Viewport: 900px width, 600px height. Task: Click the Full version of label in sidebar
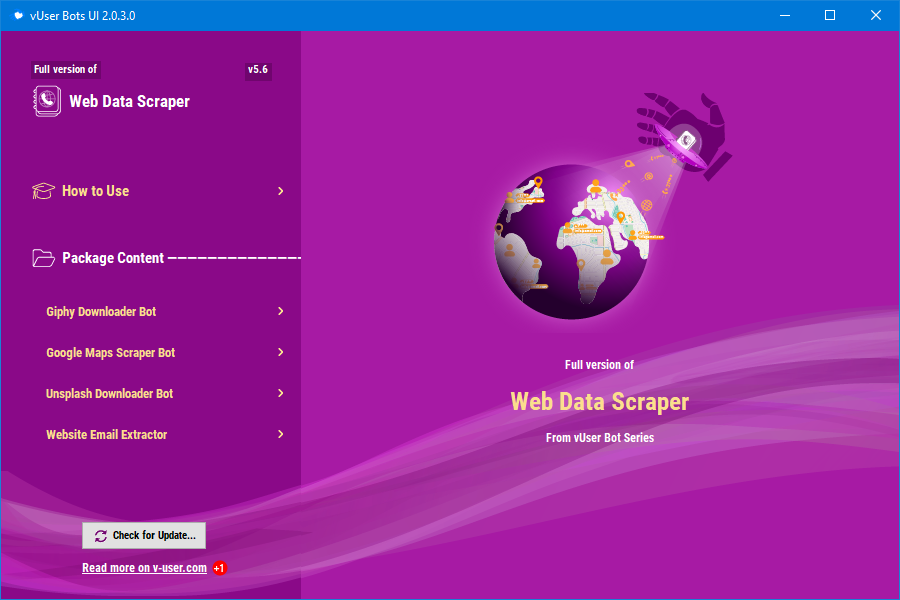coord(65,69)
